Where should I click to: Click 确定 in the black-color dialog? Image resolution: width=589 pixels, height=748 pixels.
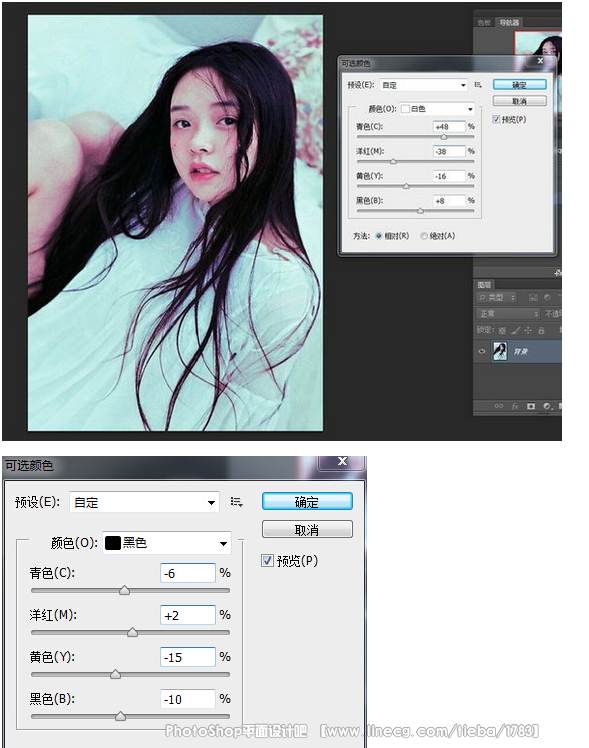(x=307, y=501)
